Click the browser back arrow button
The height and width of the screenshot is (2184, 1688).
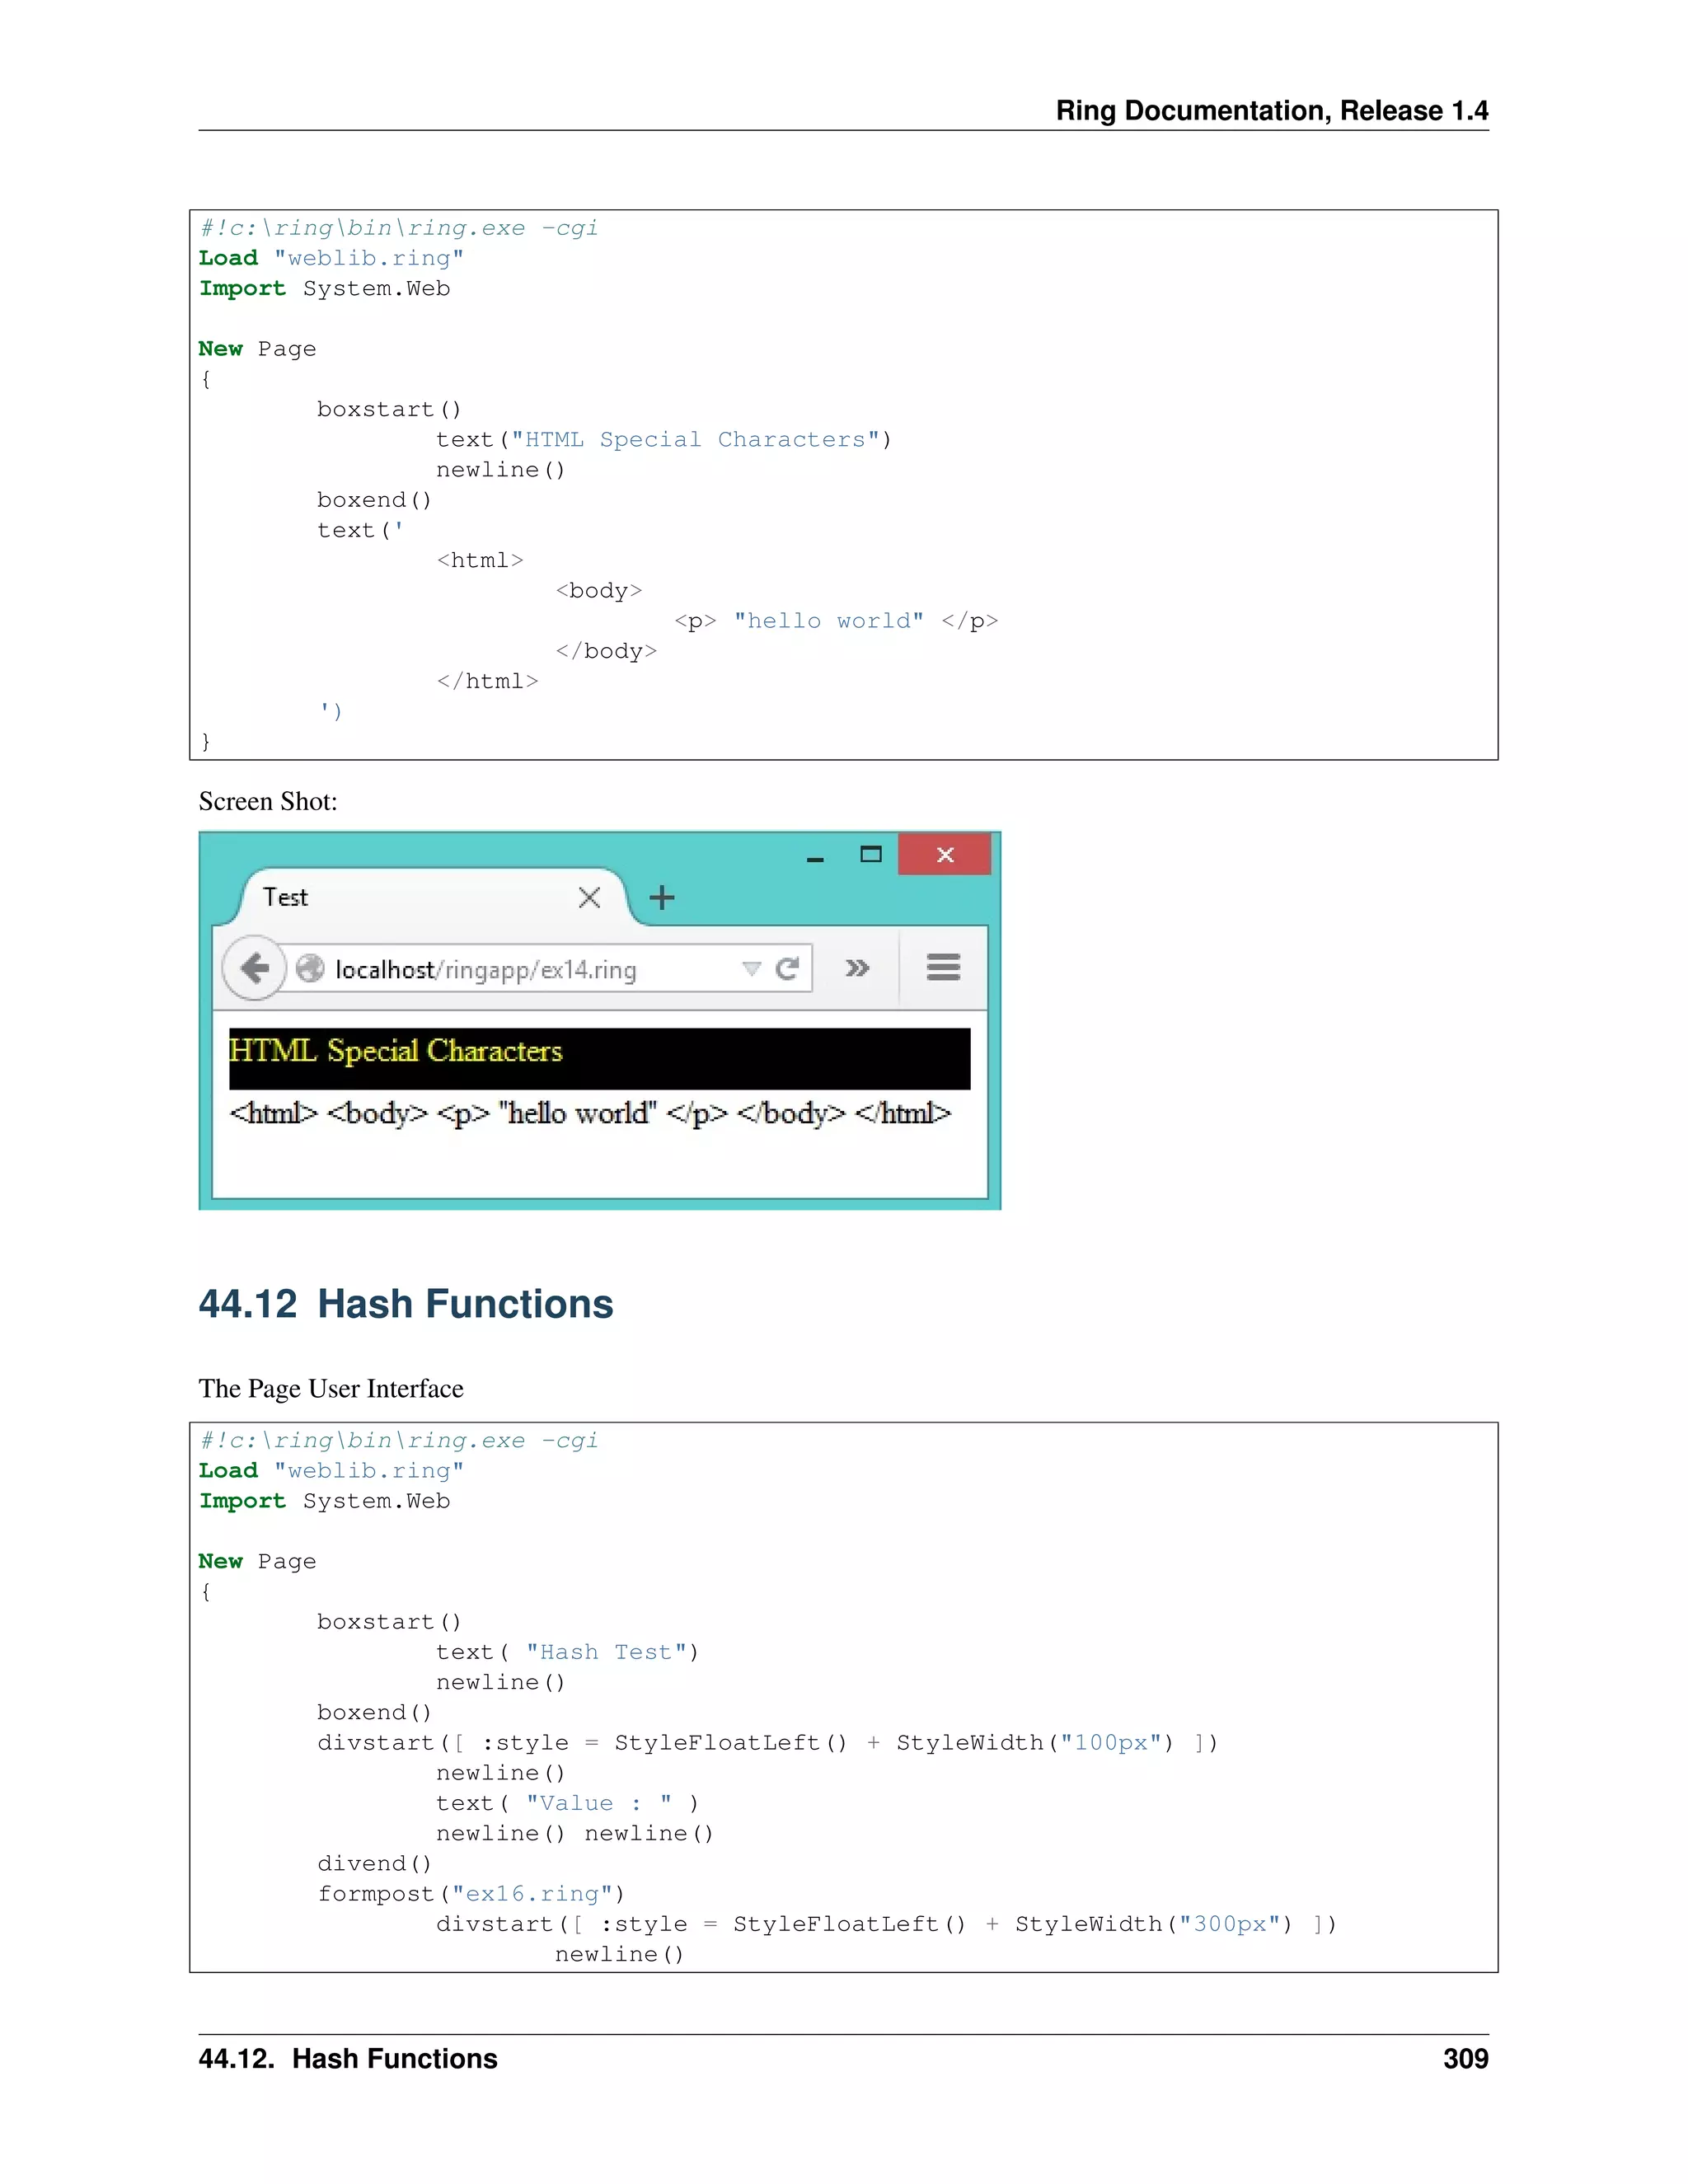pyautogui.click(x=255, y=968)
